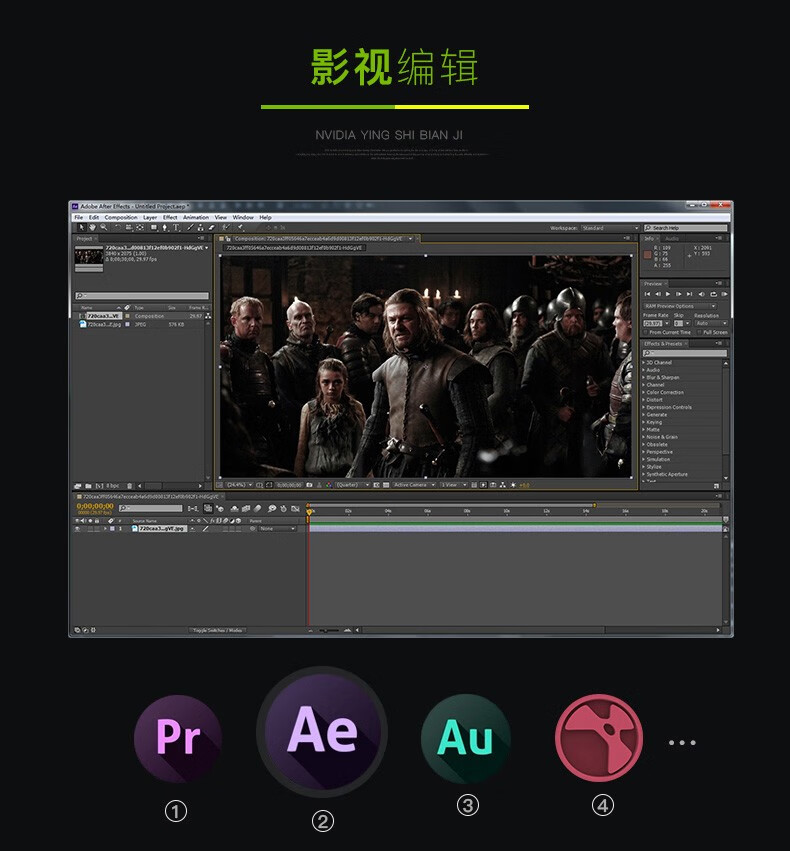Image resolution: width=790 pixels, height=851 pixels.
Task: Check the Full Screen checkbox
Action: tap(699, 332)
